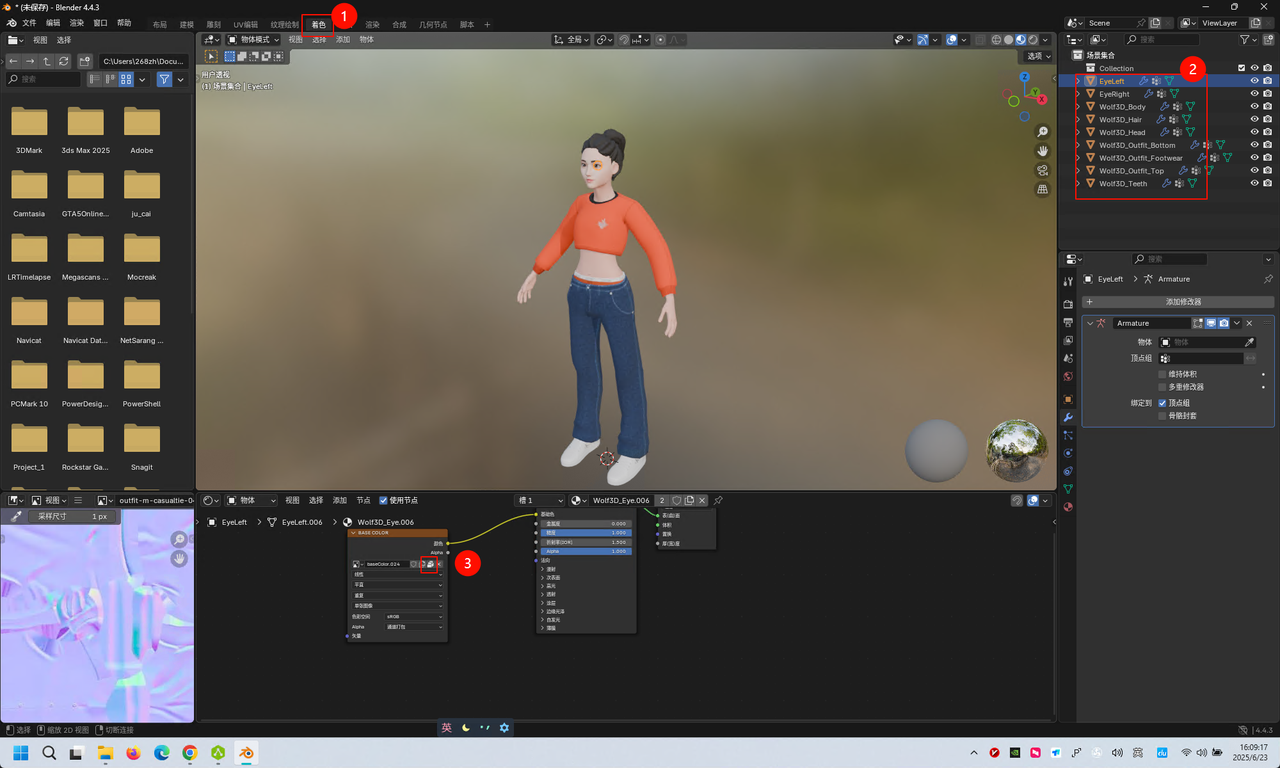Click the zoom magnifier gizmo in viewport
Image resolution: width=1280 pixels, height=768 pixels.
pyautogui.click(x=1042, y=132)
